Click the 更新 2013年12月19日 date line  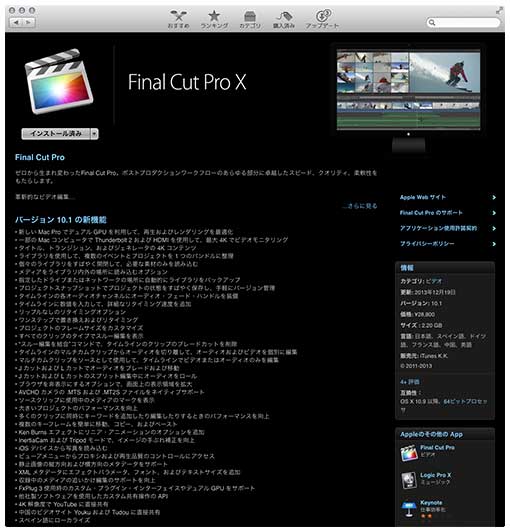428,292
